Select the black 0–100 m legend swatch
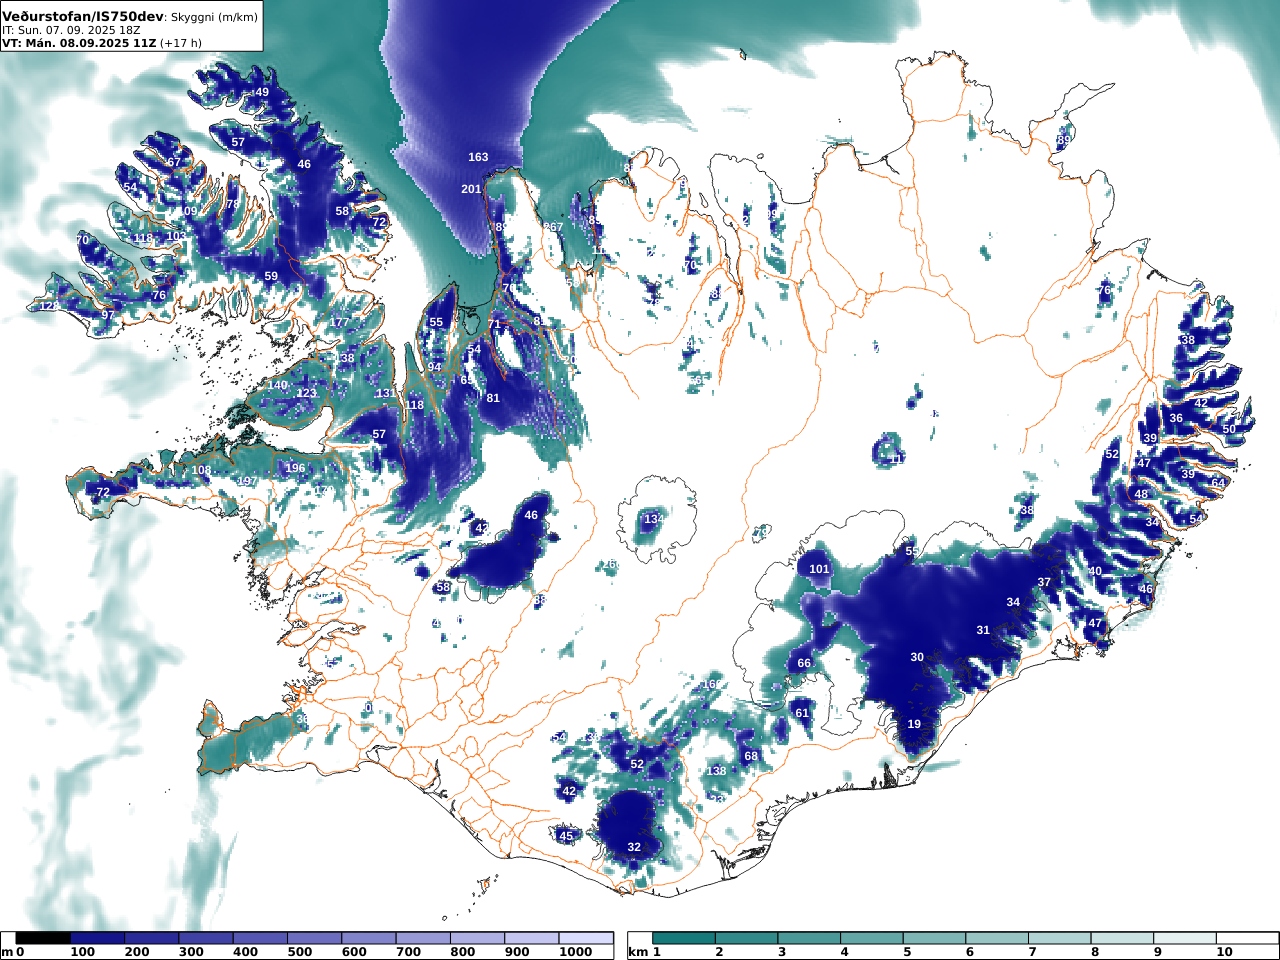Viewport: 1280px width, 960px height. [43, 938]
